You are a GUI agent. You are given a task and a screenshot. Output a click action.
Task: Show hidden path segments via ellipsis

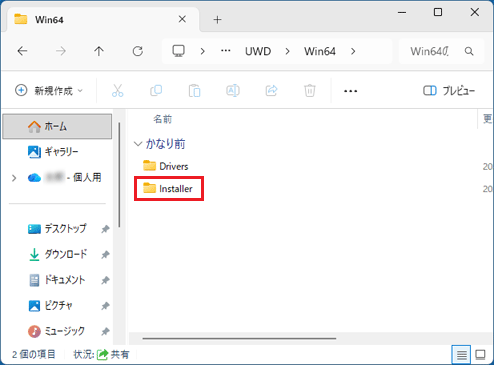click(226, 51)
